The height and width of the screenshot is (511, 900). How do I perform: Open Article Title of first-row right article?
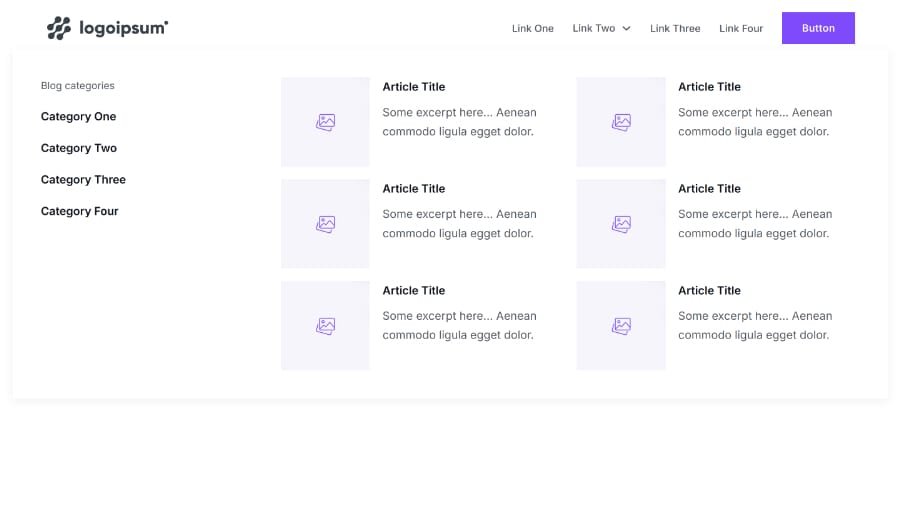pyautogui.click(x=709, y=87)
